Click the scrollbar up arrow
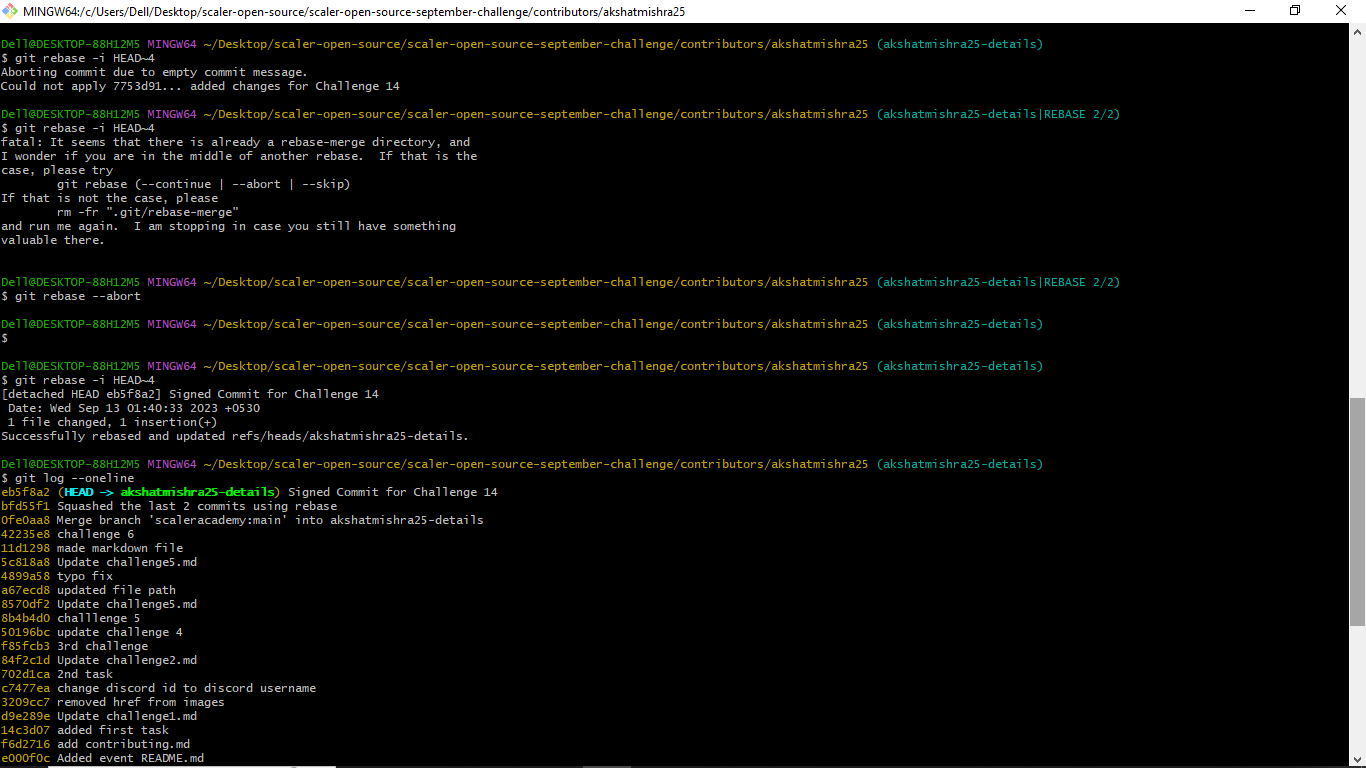The height and width of the screenshot is (768, 1366). 1358,31
